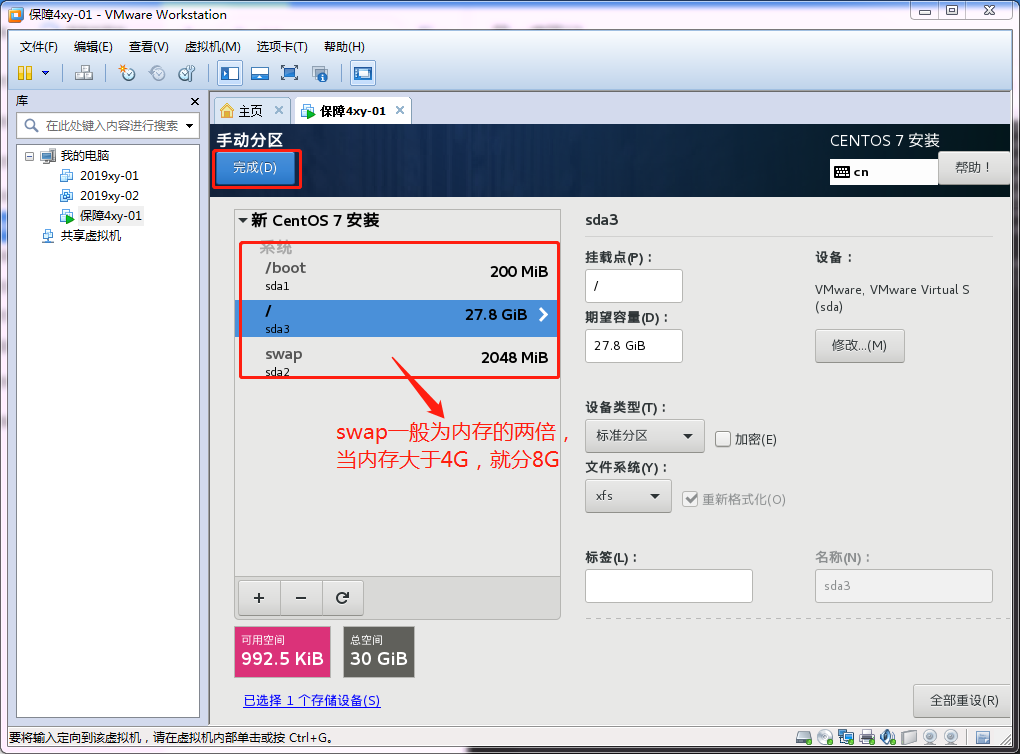The width and height of the screenshot is (1020, 754).
Task: Open the 文件(F) menu
Action: tap(38, 47)
